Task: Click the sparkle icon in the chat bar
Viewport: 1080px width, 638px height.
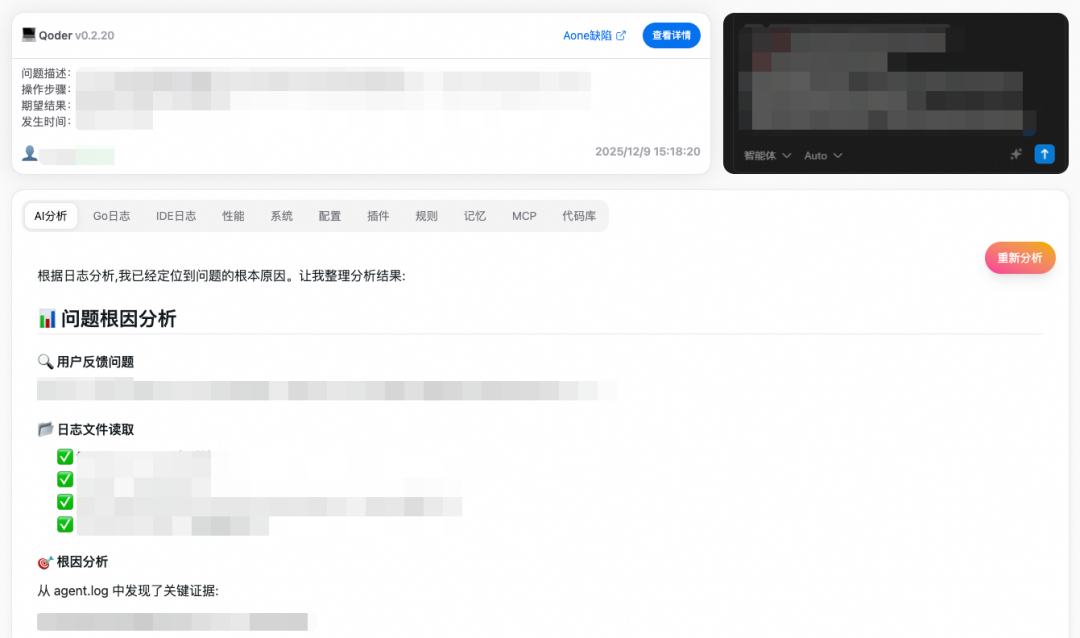Action: [1015, 155]
